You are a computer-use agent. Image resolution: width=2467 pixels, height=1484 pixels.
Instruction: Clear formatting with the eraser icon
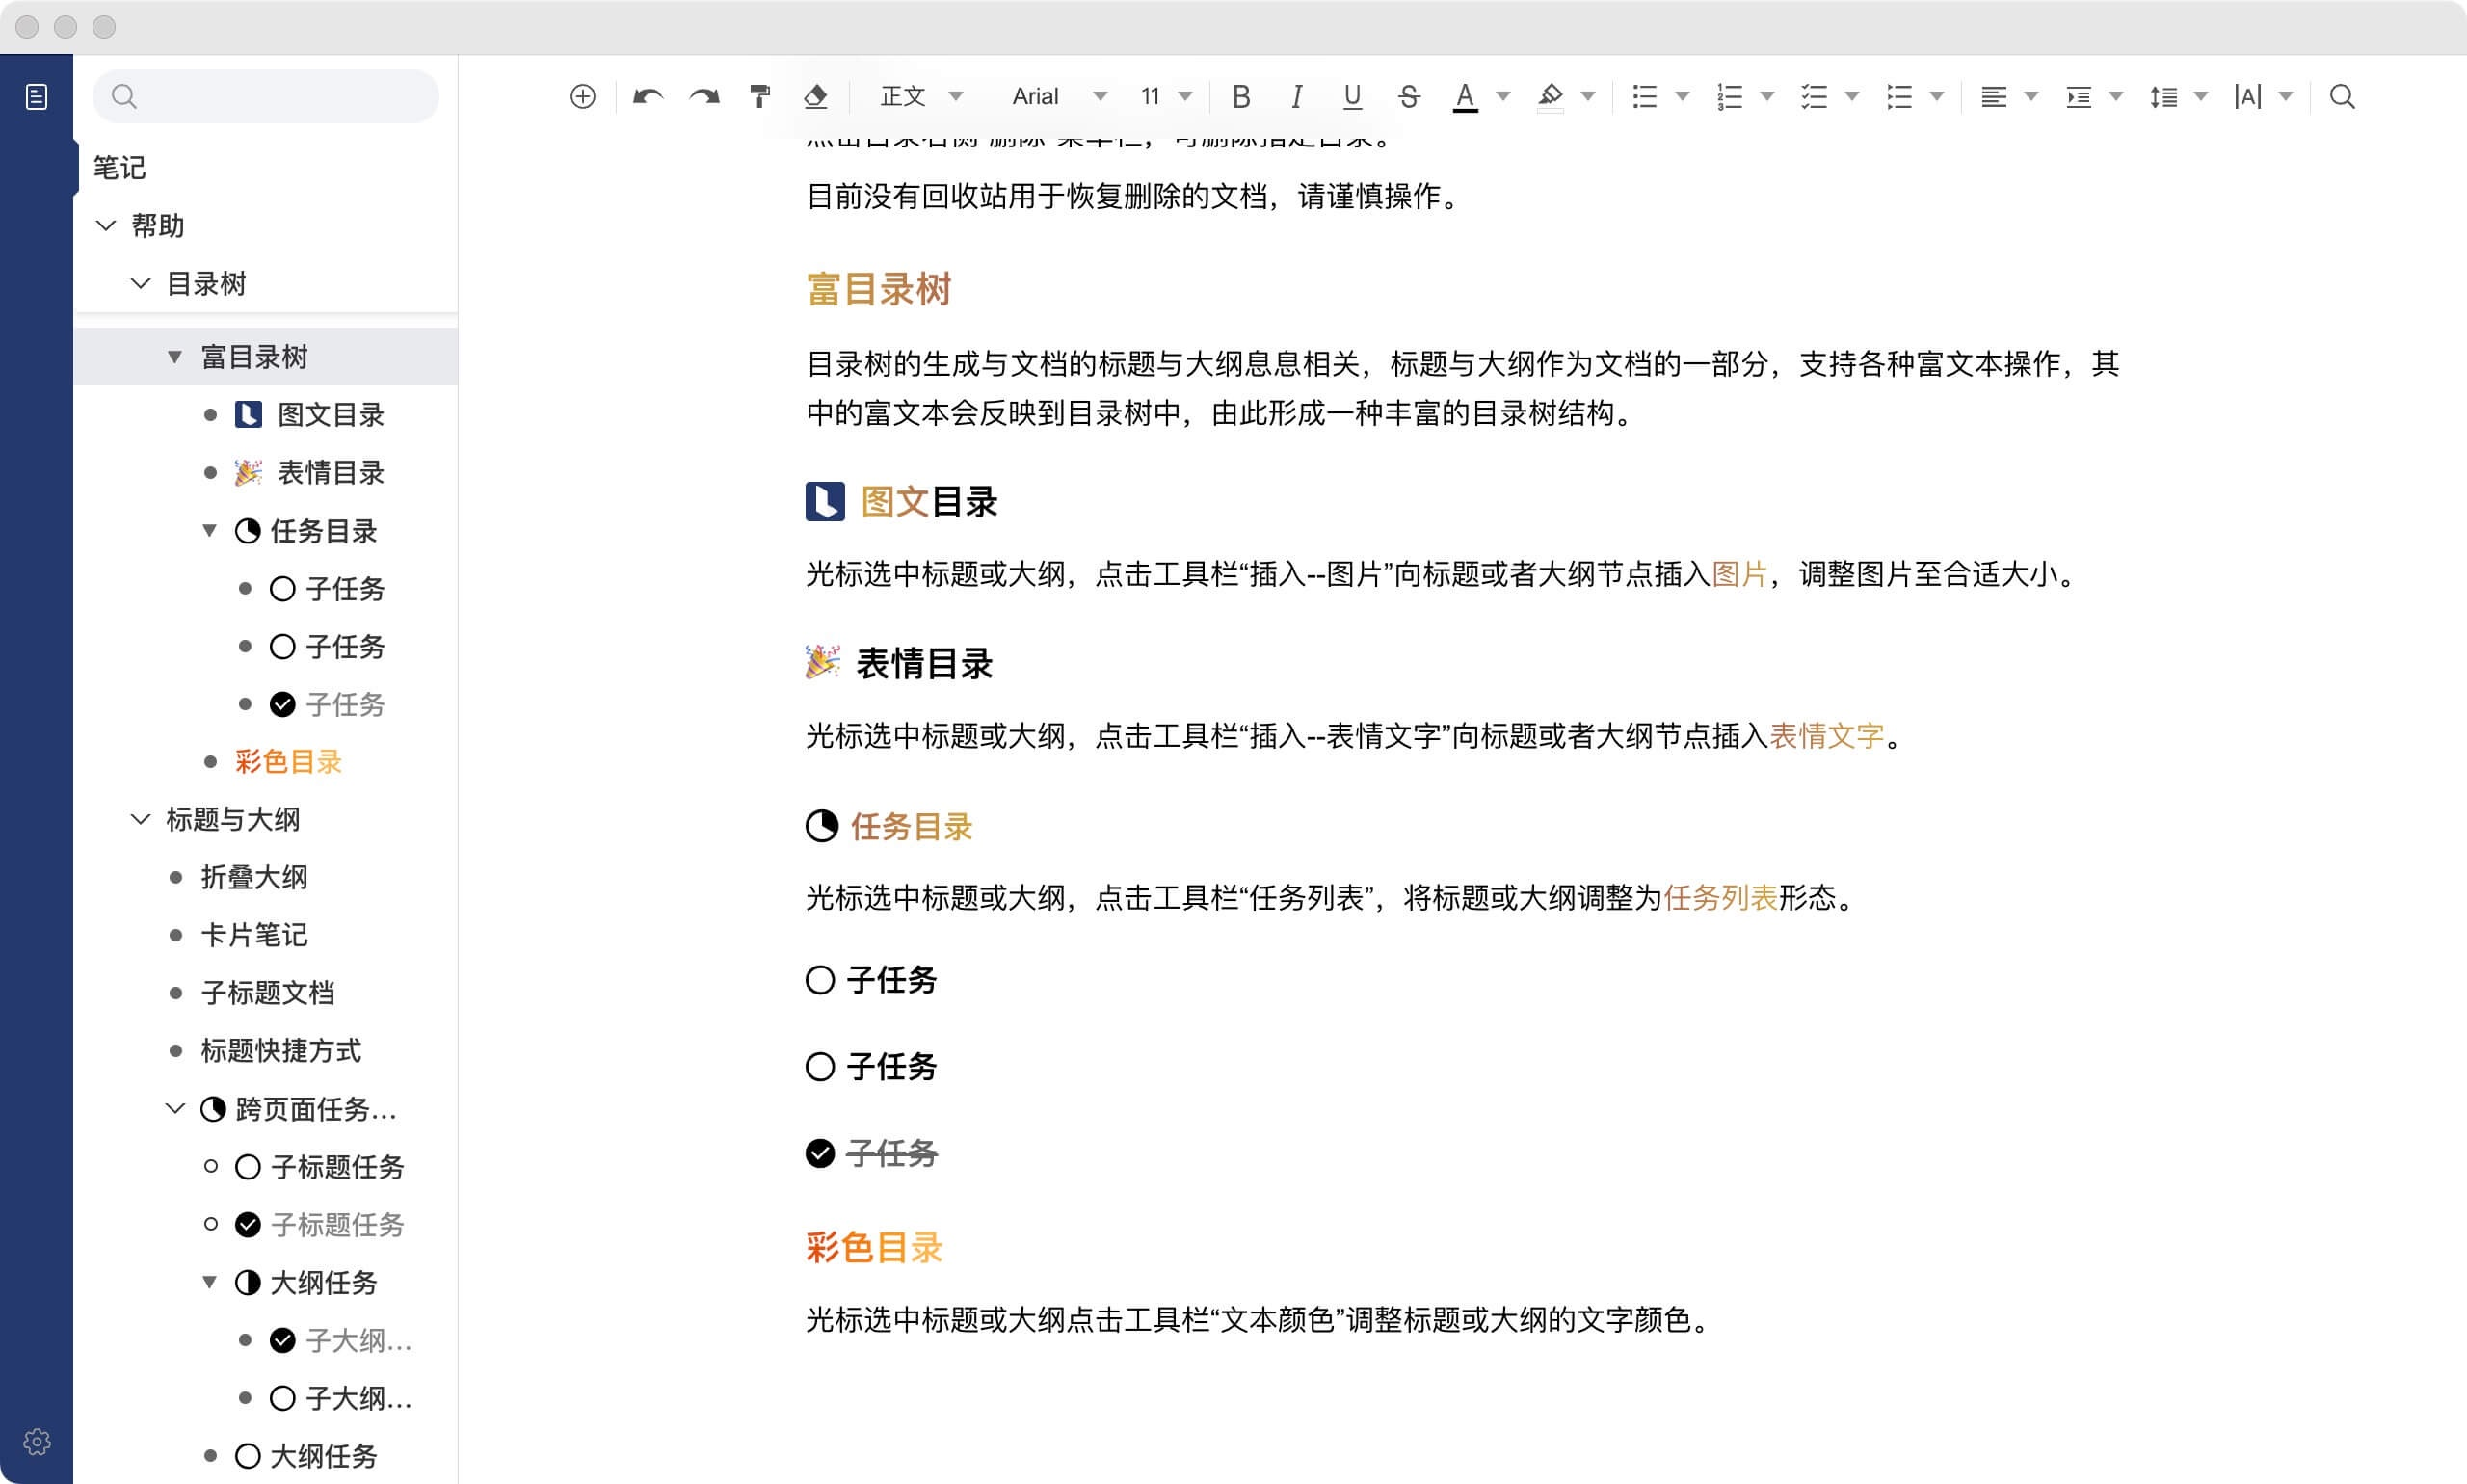pyautogui.click(x=816, y=96)
